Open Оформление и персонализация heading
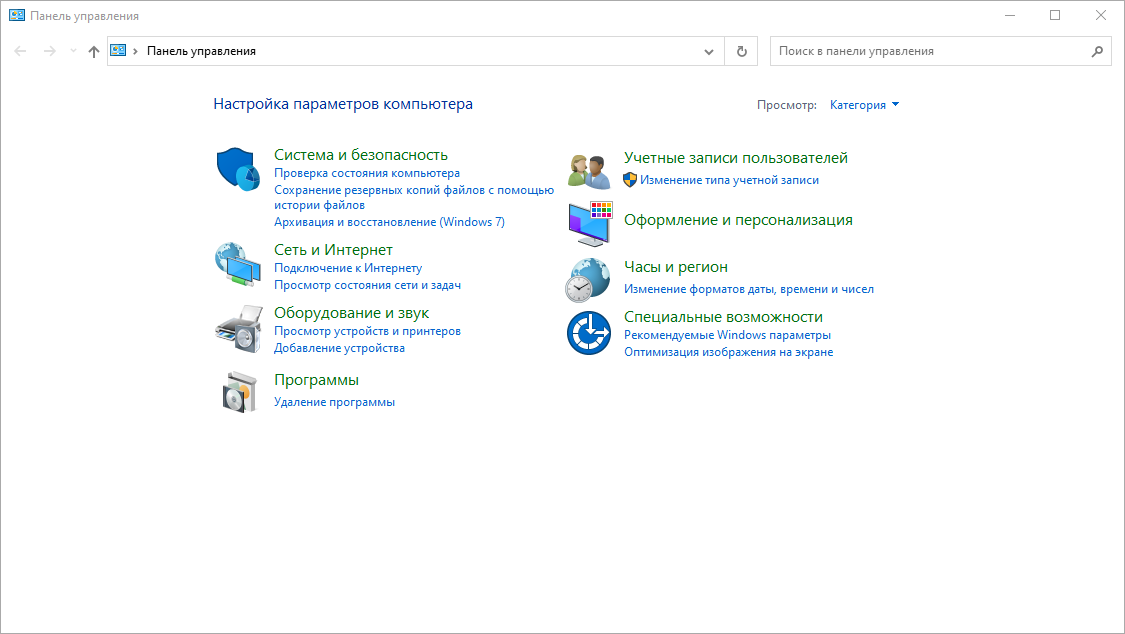 point(738,220)
